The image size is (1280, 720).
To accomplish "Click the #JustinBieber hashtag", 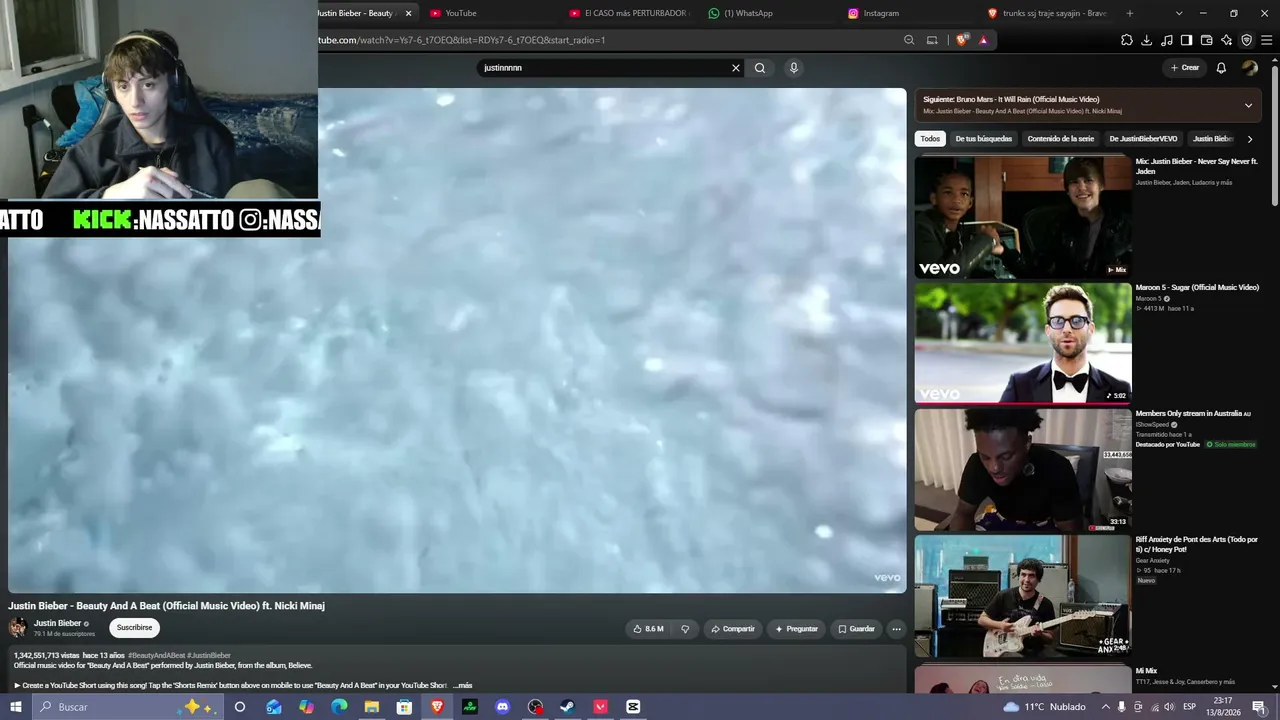I will [x=209, y=655].
